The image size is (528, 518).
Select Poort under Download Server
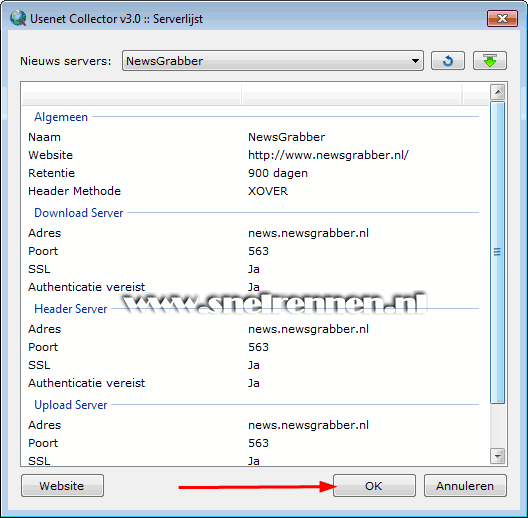43,251
